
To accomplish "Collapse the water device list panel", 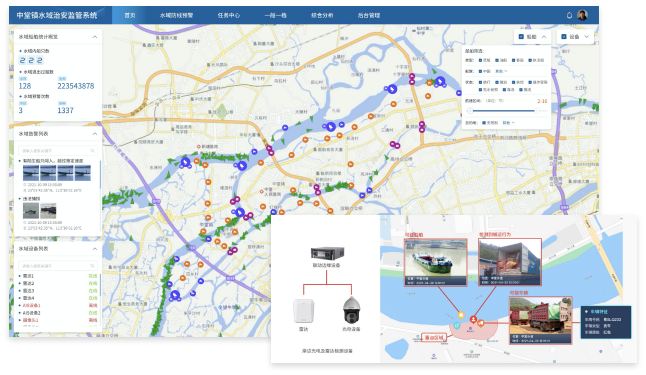I will pyautogui.click(x=95, y=249).
